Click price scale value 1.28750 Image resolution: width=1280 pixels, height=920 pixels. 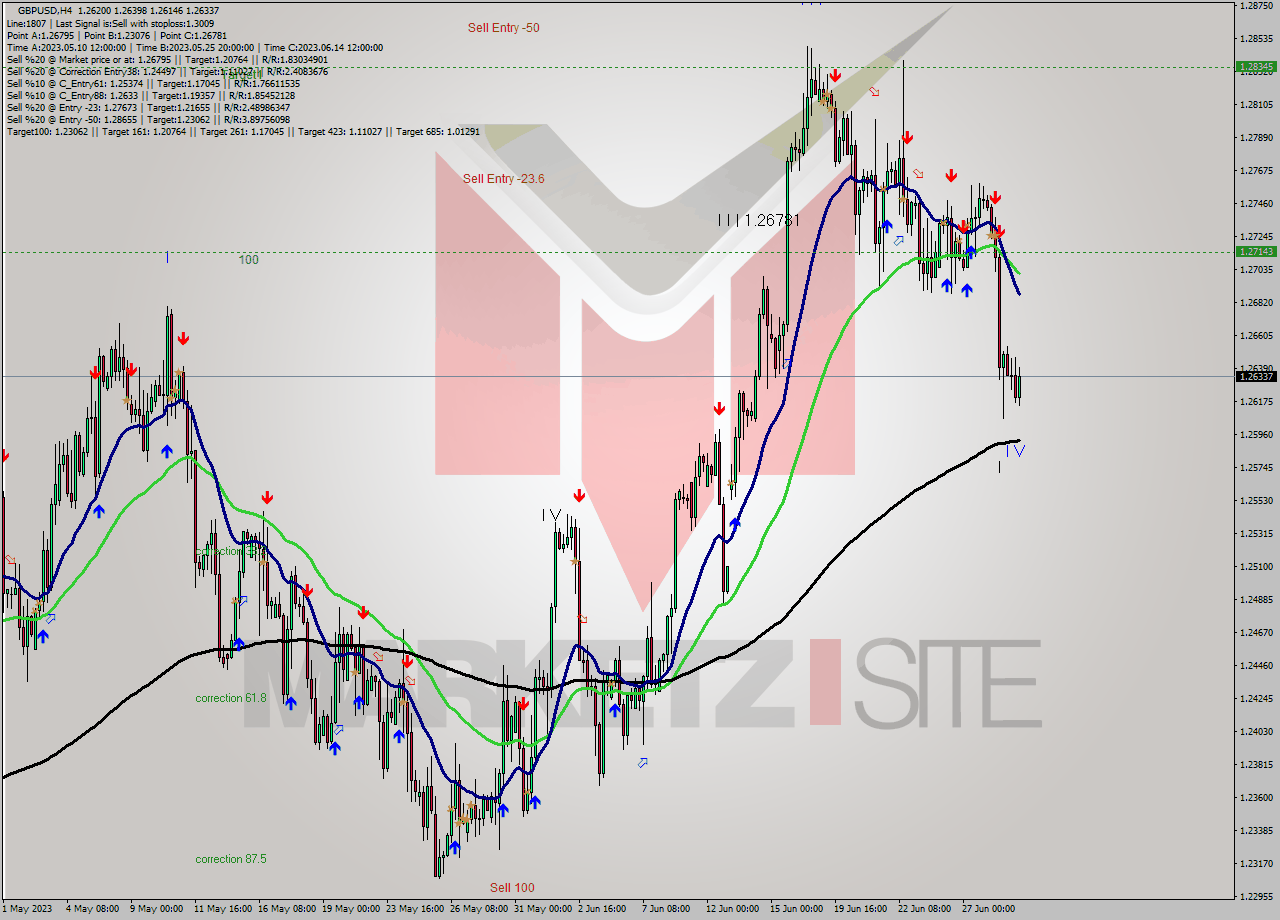click(x=1256, y=6)
